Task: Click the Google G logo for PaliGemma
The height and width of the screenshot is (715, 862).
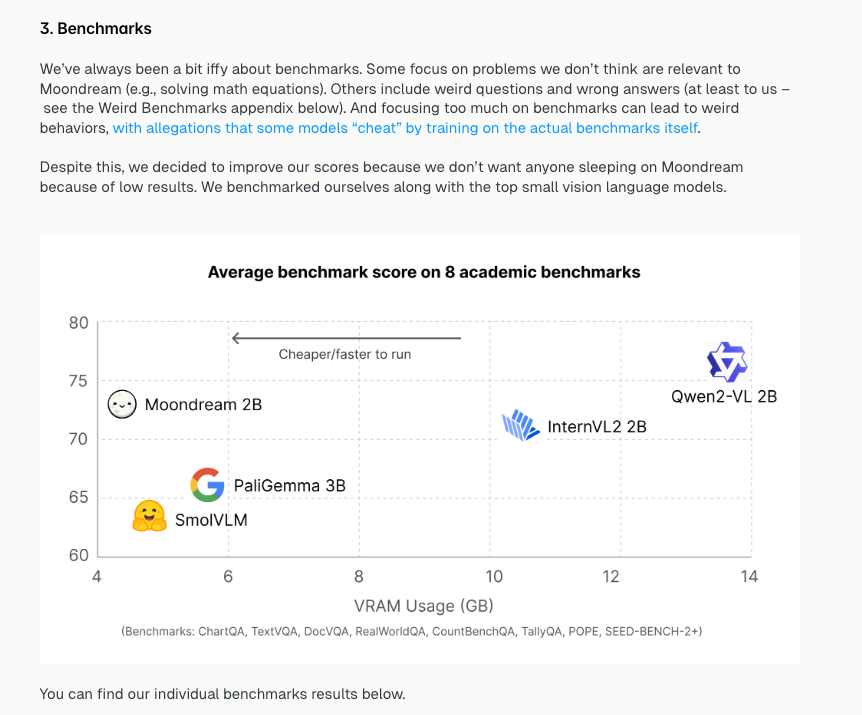Action: click(207, 485)
